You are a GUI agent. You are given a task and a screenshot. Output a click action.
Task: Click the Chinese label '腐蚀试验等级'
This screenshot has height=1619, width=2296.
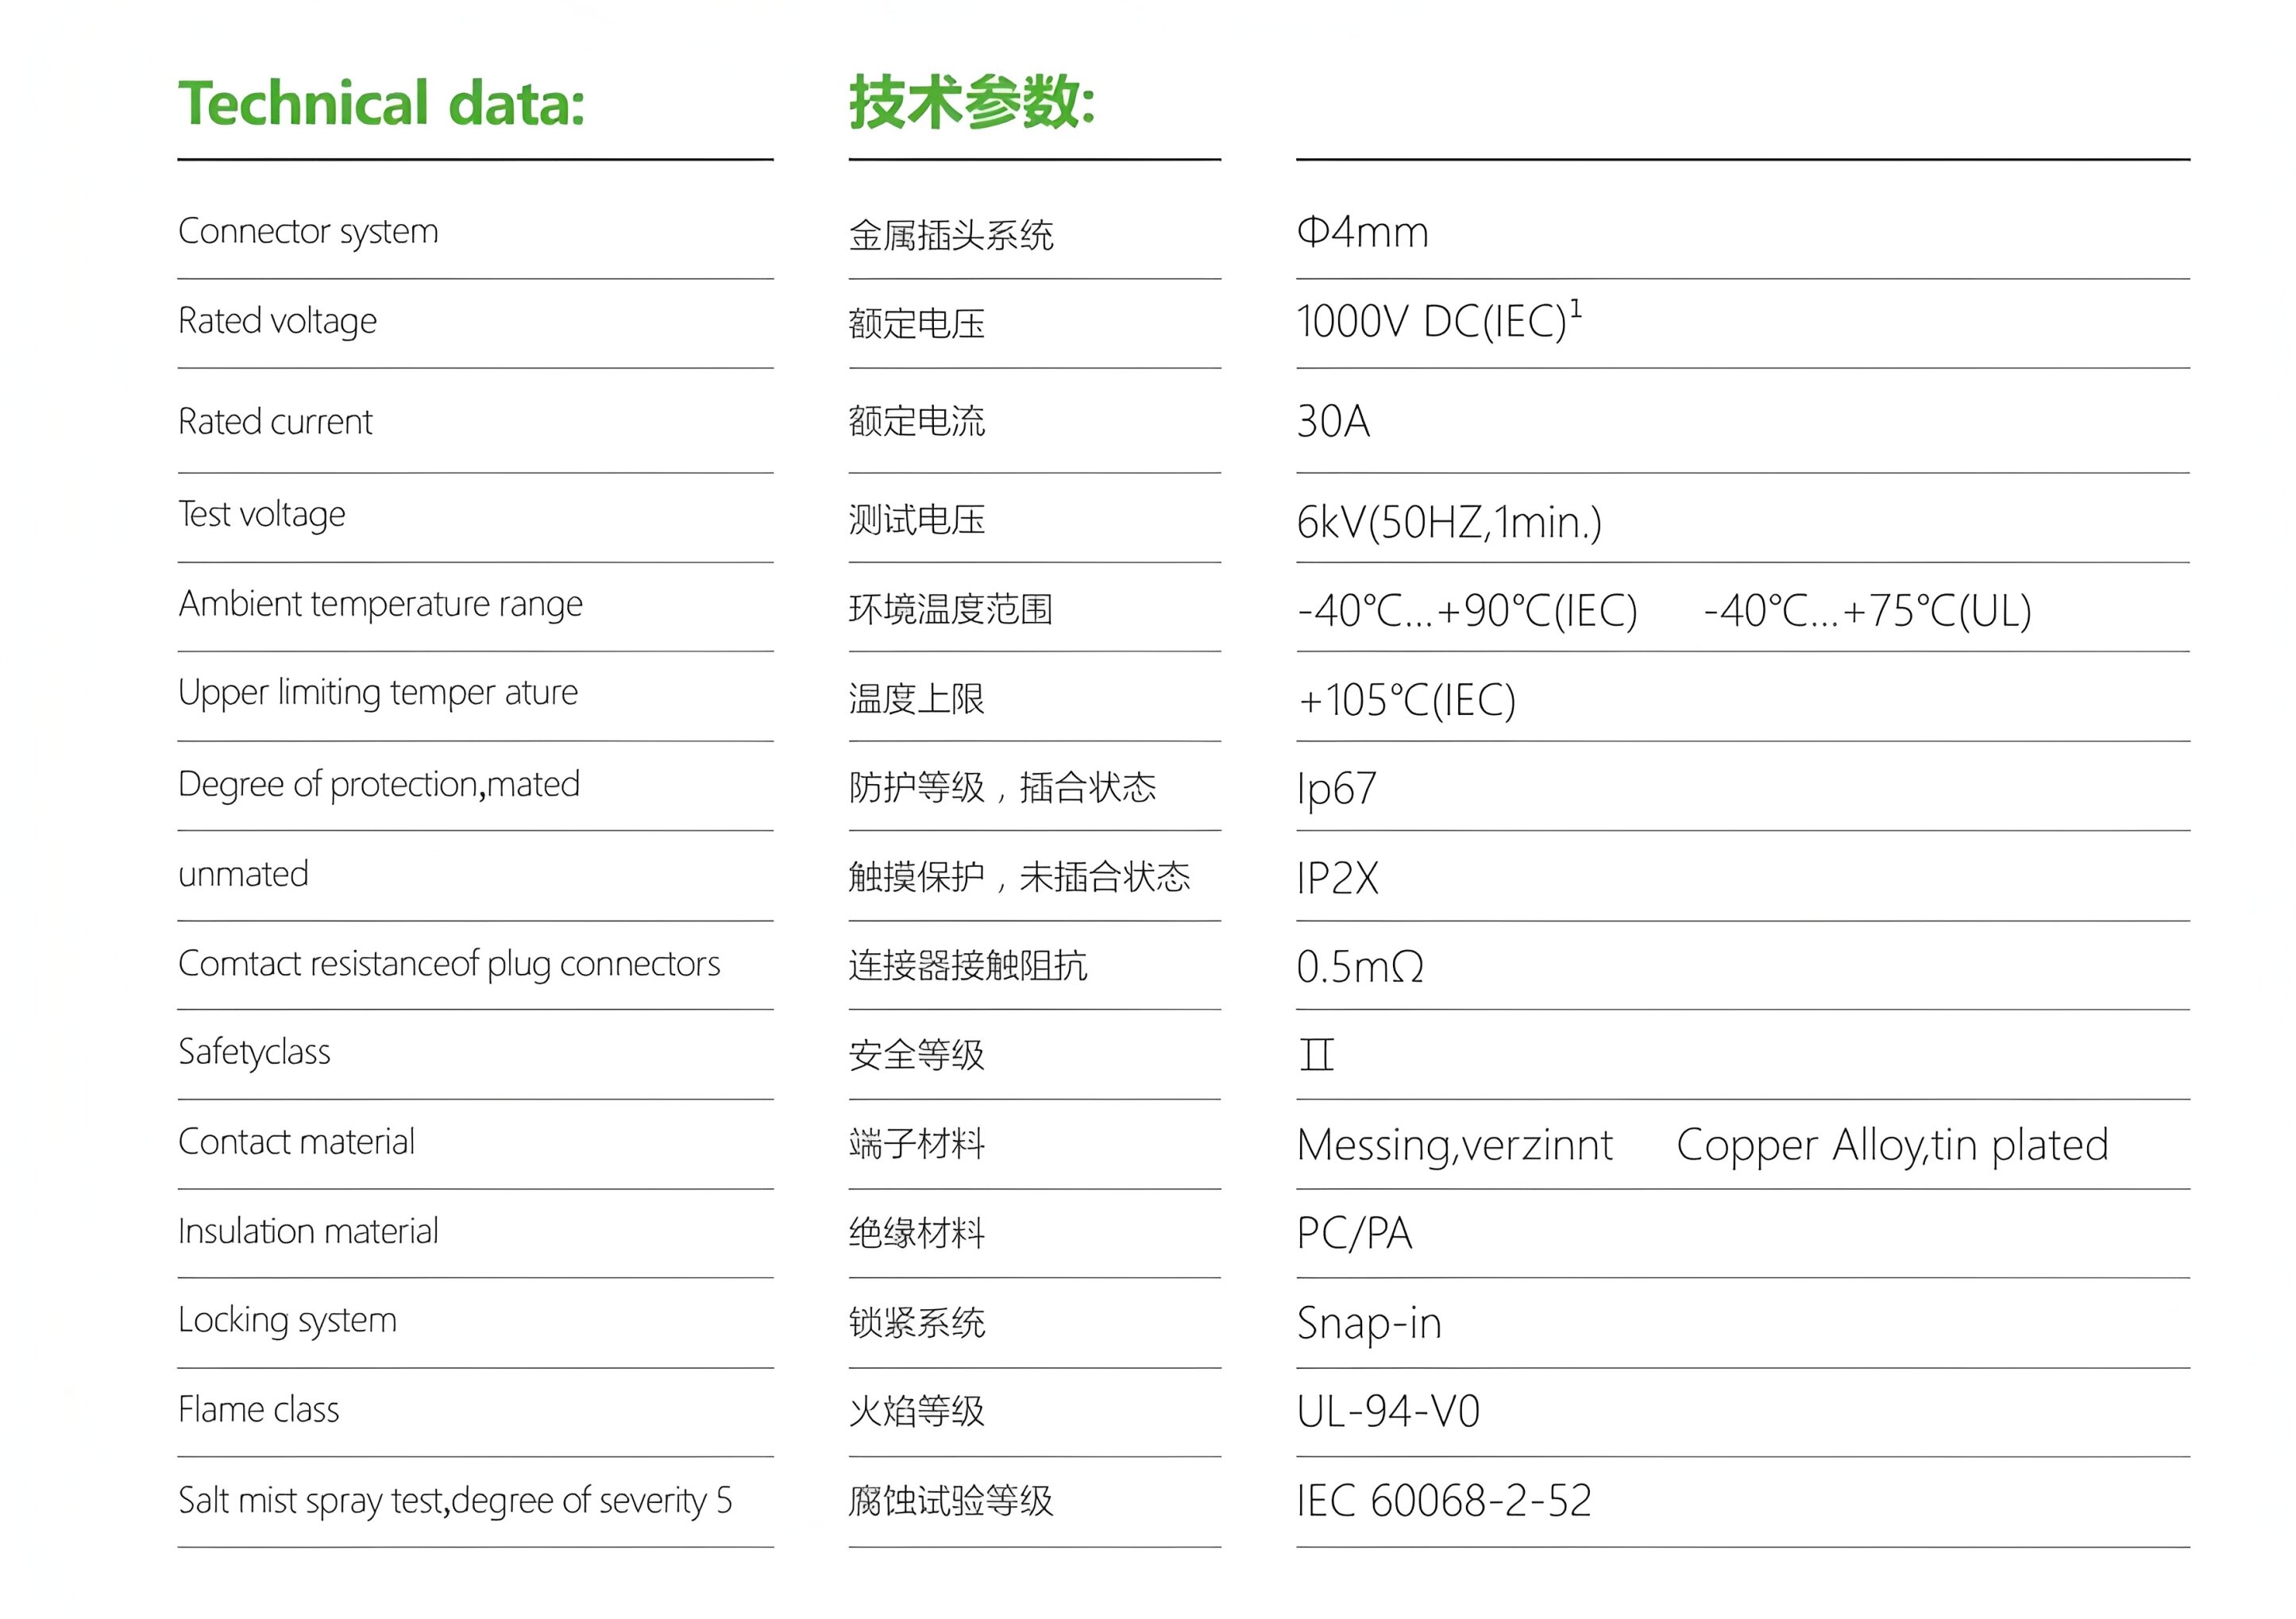click(951, 1502)
